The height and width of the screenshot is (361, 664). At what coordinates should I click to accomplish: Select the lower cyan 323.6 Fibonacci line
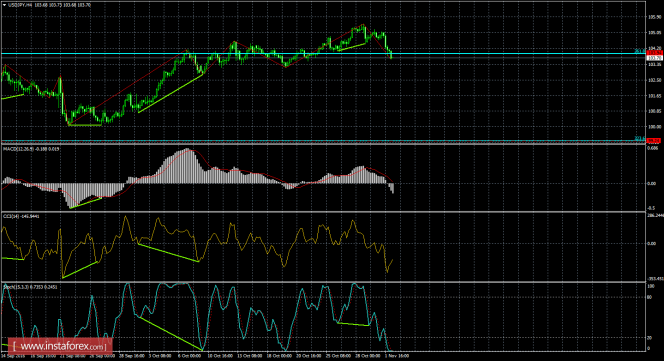pos(322,141)
